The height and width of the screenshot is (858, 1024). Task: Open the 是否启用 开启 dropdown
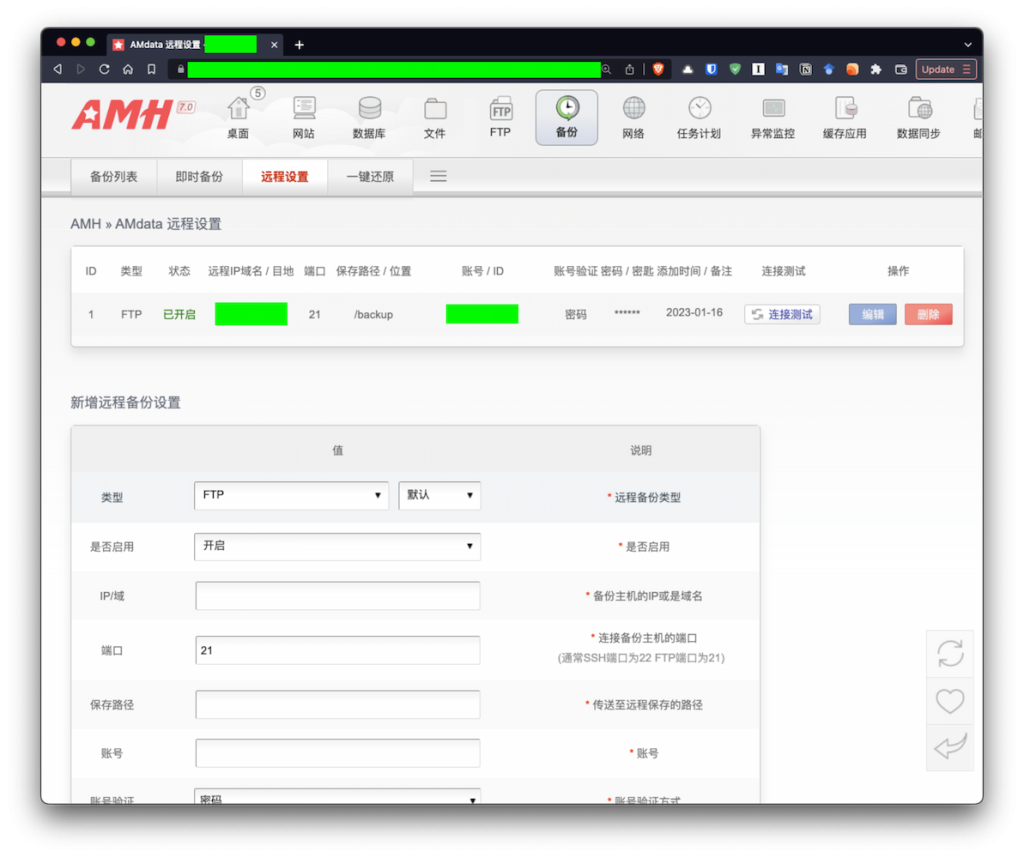[x=337, y=546]
